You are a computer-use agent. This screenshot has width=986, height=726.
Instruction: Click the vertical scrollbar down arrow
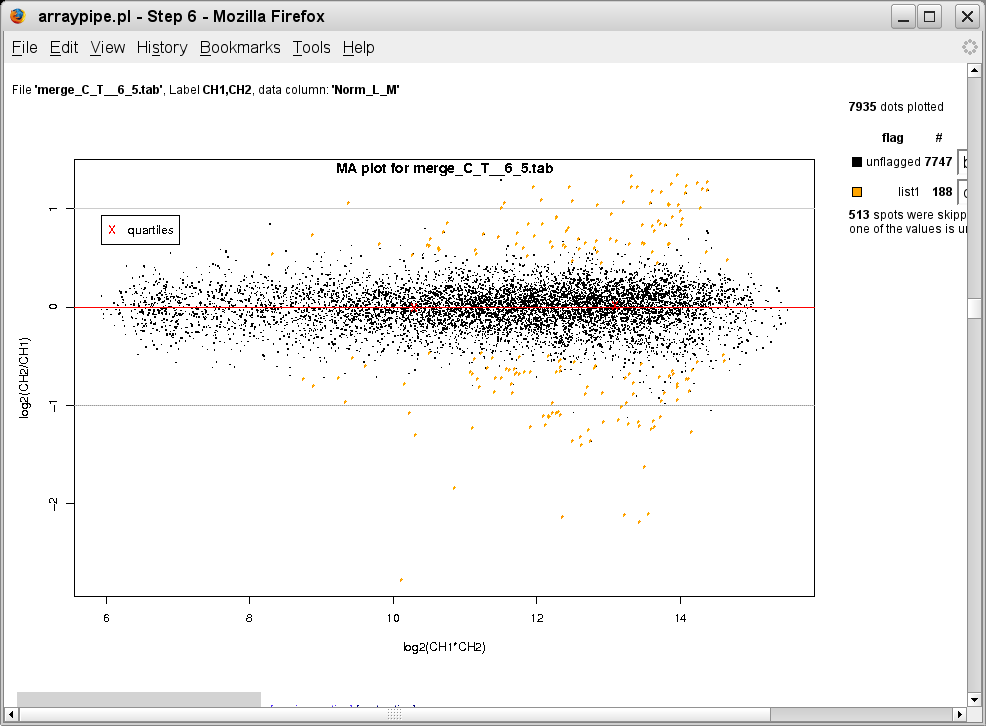point(974,699)
